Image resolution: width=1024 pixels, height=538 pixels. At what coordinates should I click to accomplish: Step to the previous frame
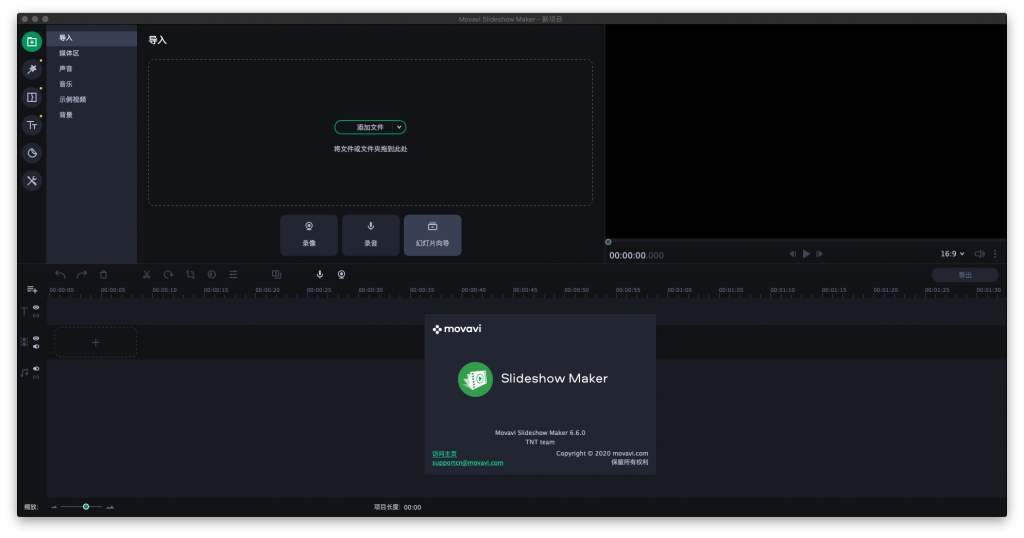(792, 254)
